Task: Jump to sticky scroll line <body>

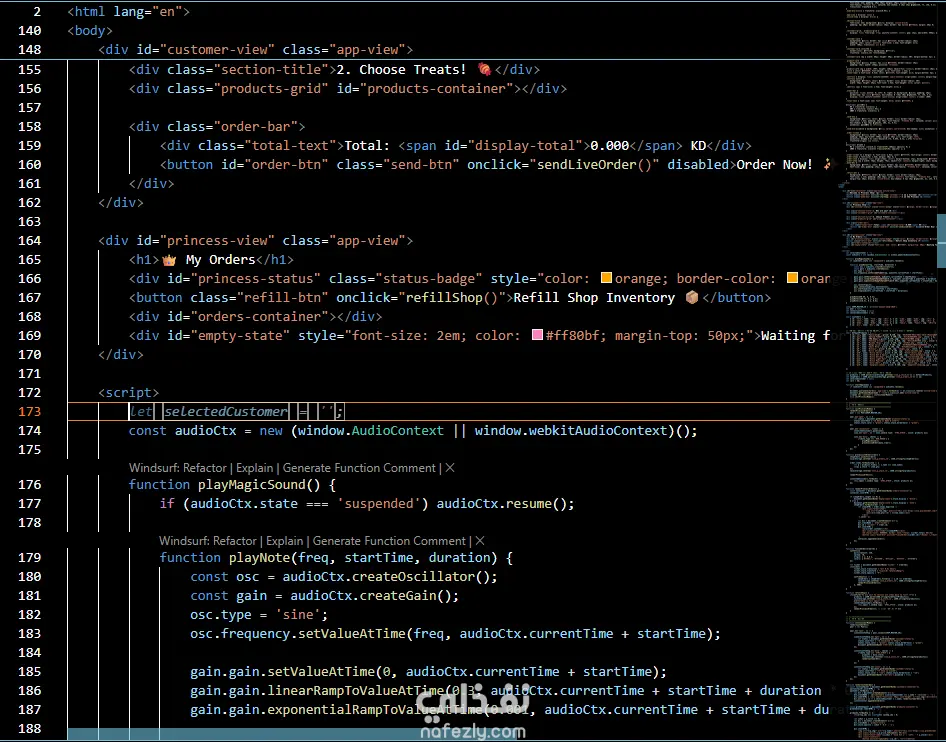Action: [90, 31]
